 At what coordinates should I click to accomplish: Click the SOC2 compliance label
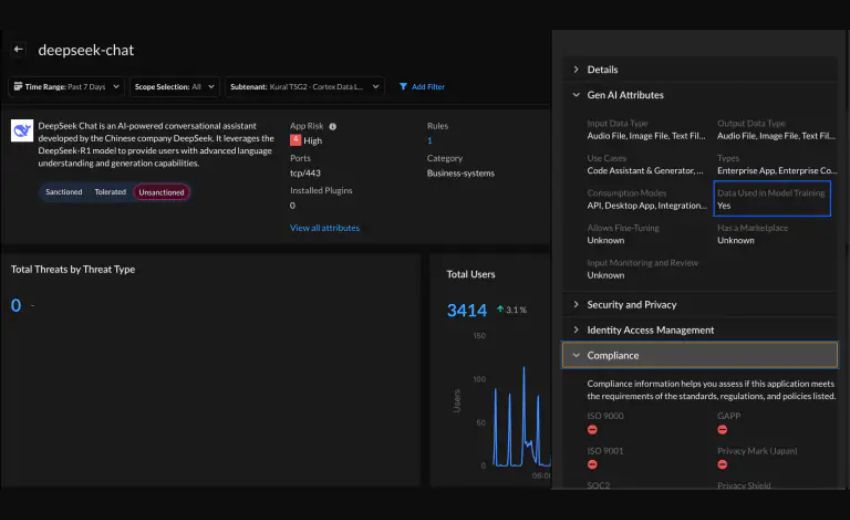coord(598,485)
